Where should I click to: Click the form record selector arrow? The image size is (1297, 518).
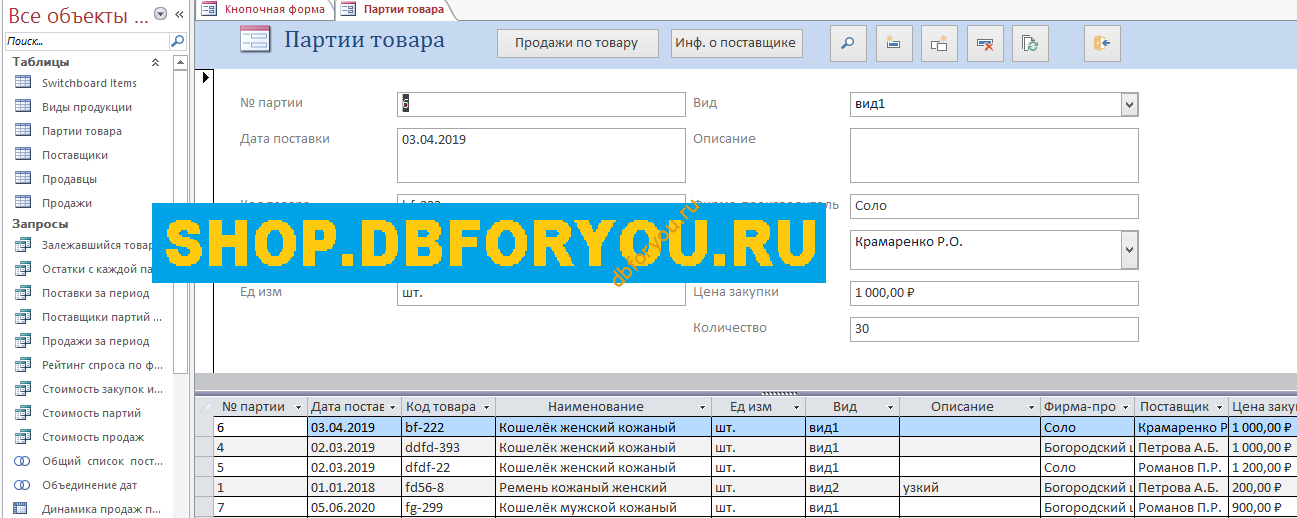click(x=206, y=77)
